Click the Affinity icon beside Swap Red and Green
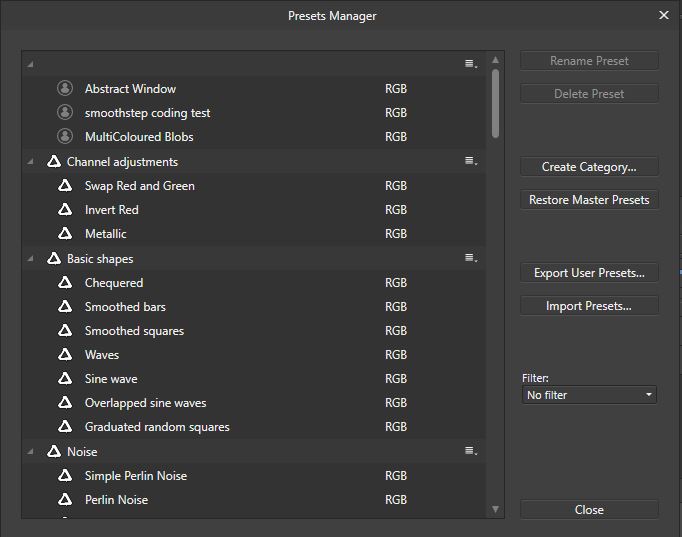The height and width of the screenshot is (537, 682). point(65,186)
